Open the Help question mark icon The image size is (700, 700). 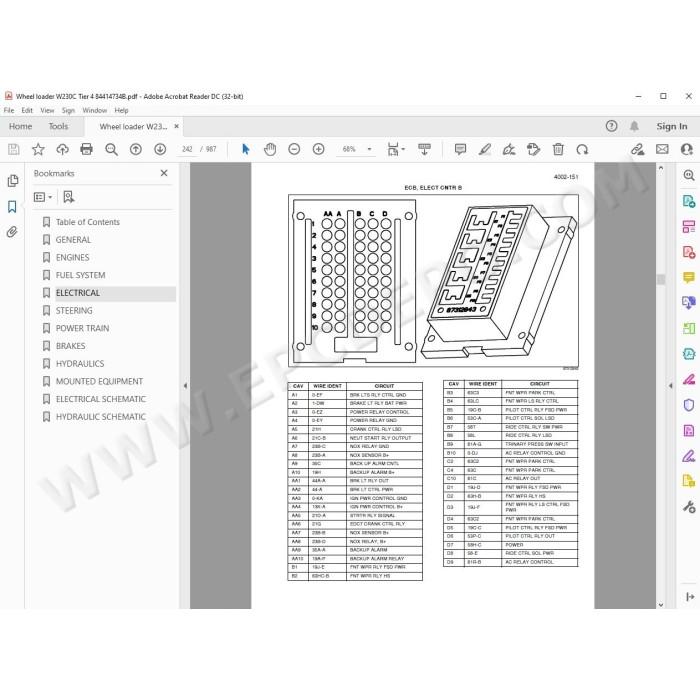pos(612,126)
